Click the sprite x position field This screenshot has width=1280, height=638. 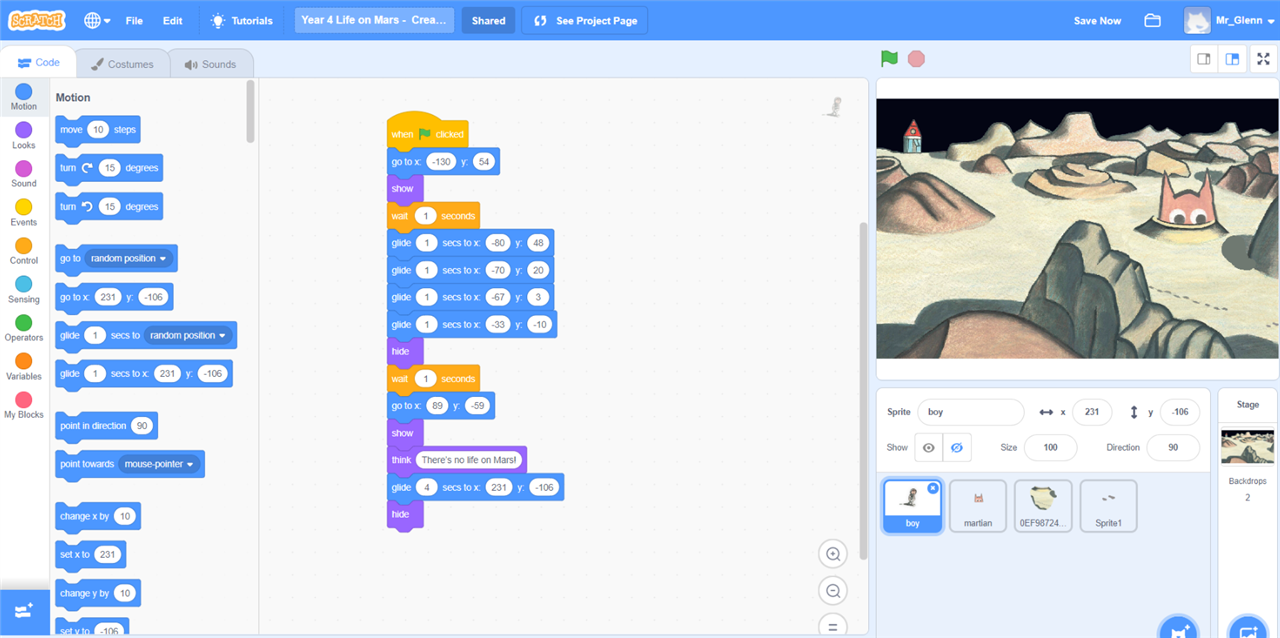click(x=1092, y=412)
